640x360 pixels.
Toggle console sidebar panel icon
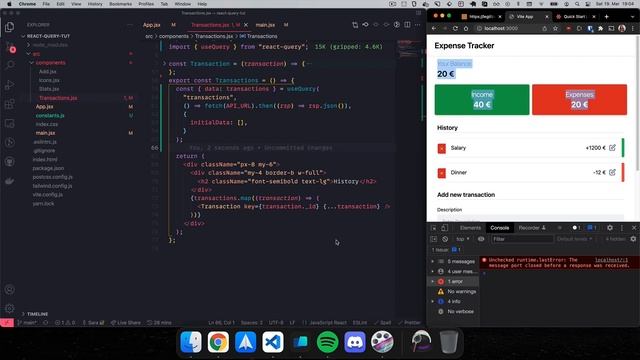click(x=433, y=239)
